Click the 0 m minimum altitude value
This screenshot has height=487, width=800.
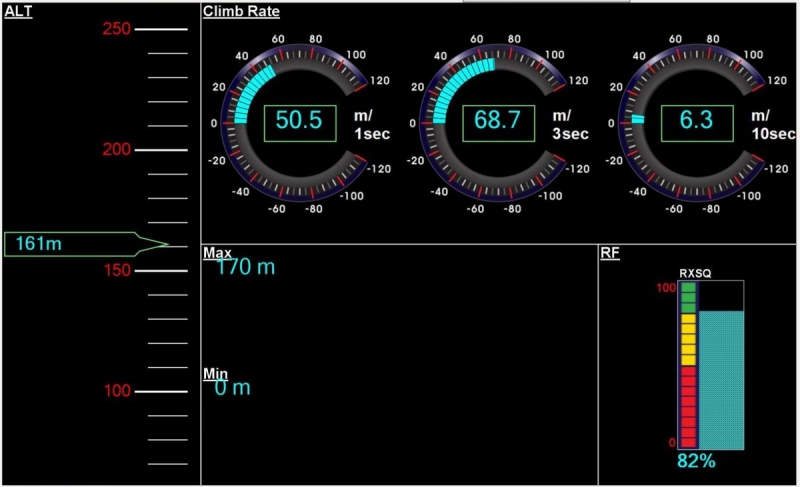(232, 388)
